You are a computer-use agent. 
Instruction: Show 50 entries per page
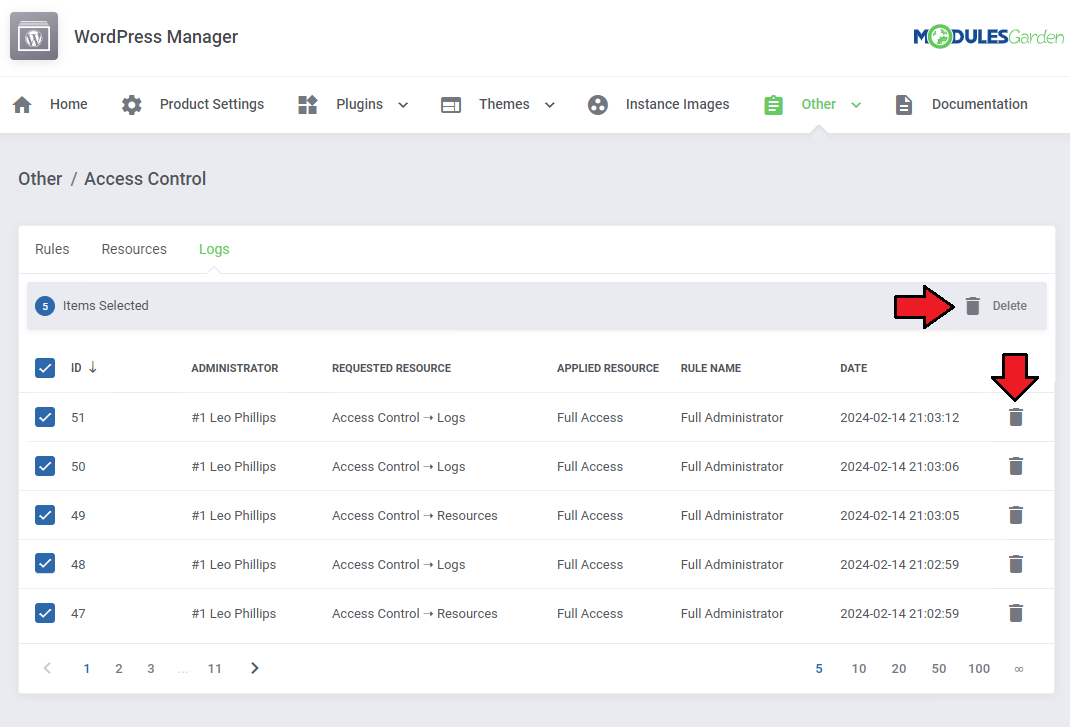click(939, 669)
